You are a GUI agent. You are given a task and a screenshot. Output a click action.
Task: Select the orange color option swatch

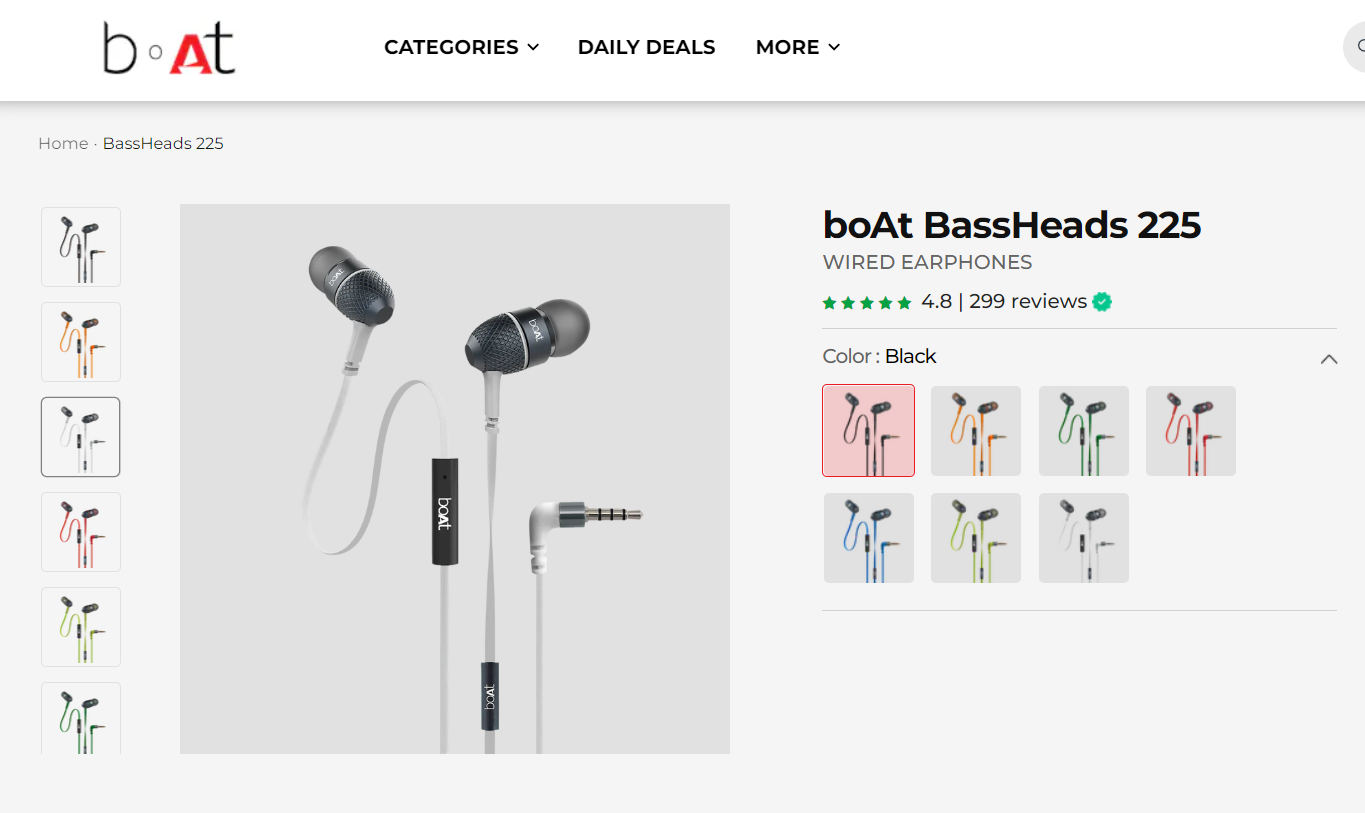(976, 431)
